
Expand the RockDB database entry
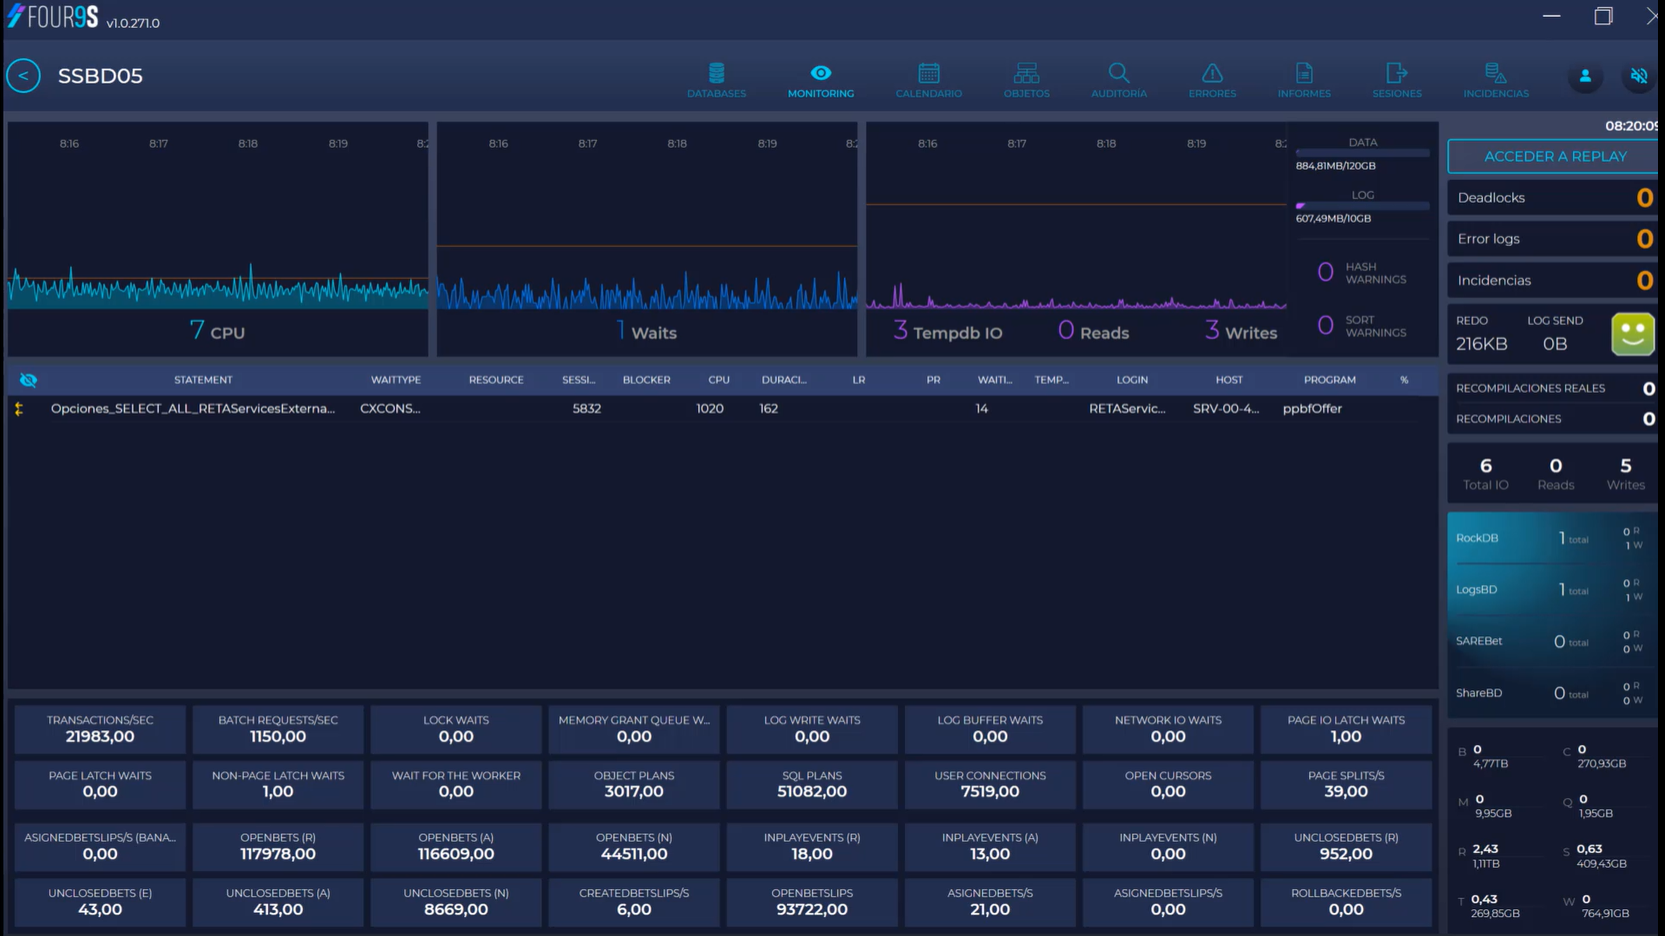(x=1551, y=537)
